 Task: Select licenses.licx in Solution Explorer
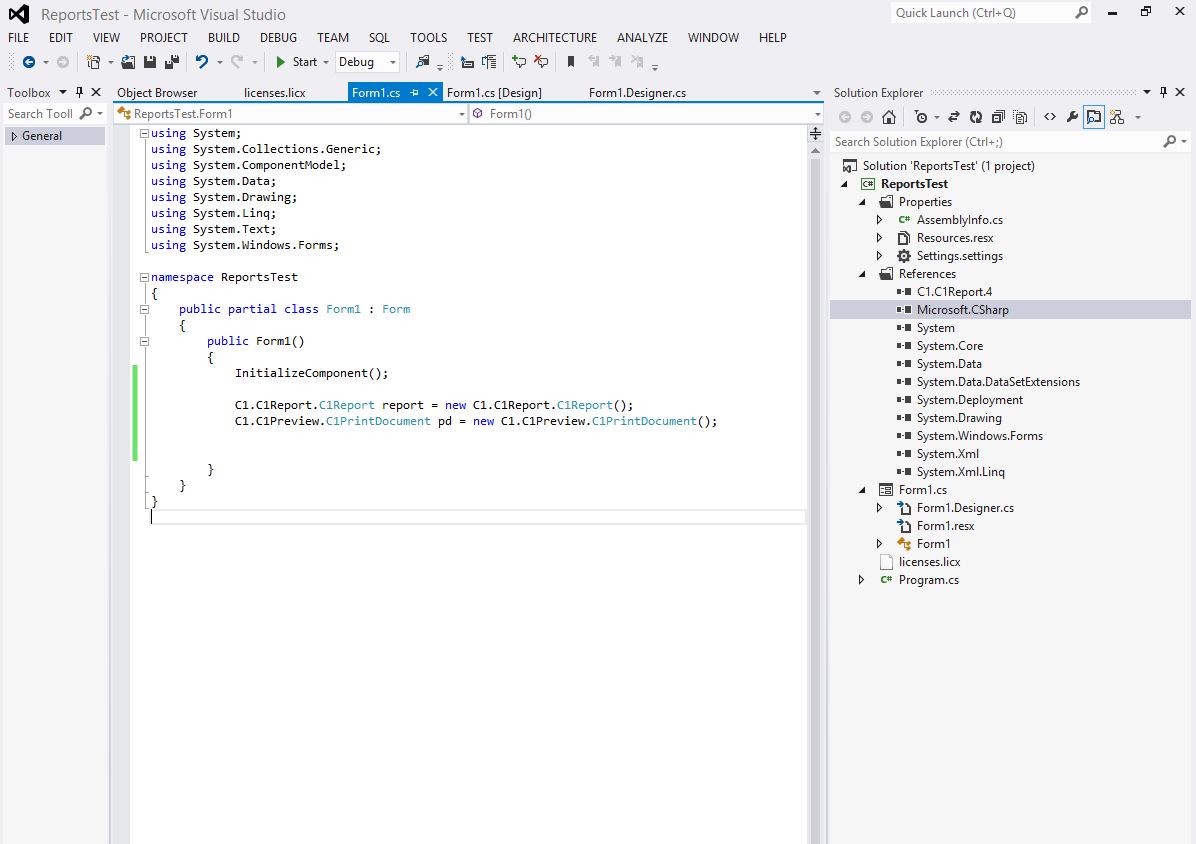(x=929, y=562)
